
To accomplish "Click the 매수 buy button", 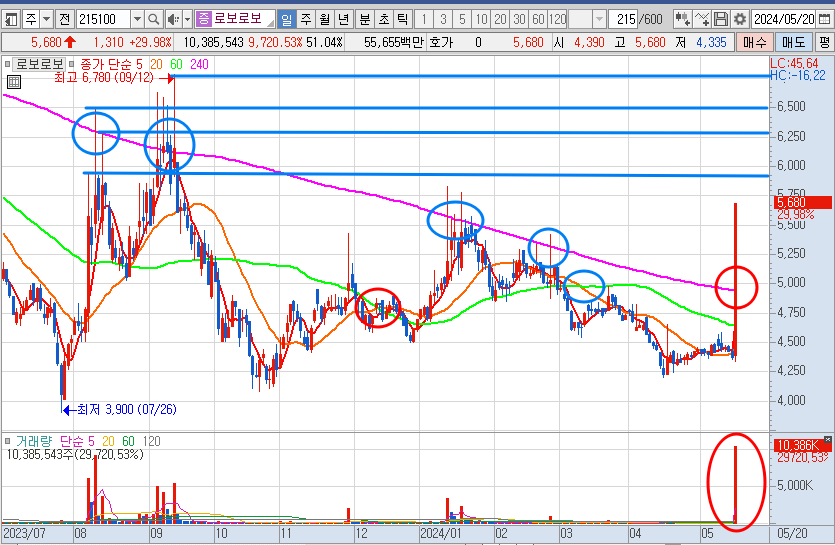I will pos(755,43).
